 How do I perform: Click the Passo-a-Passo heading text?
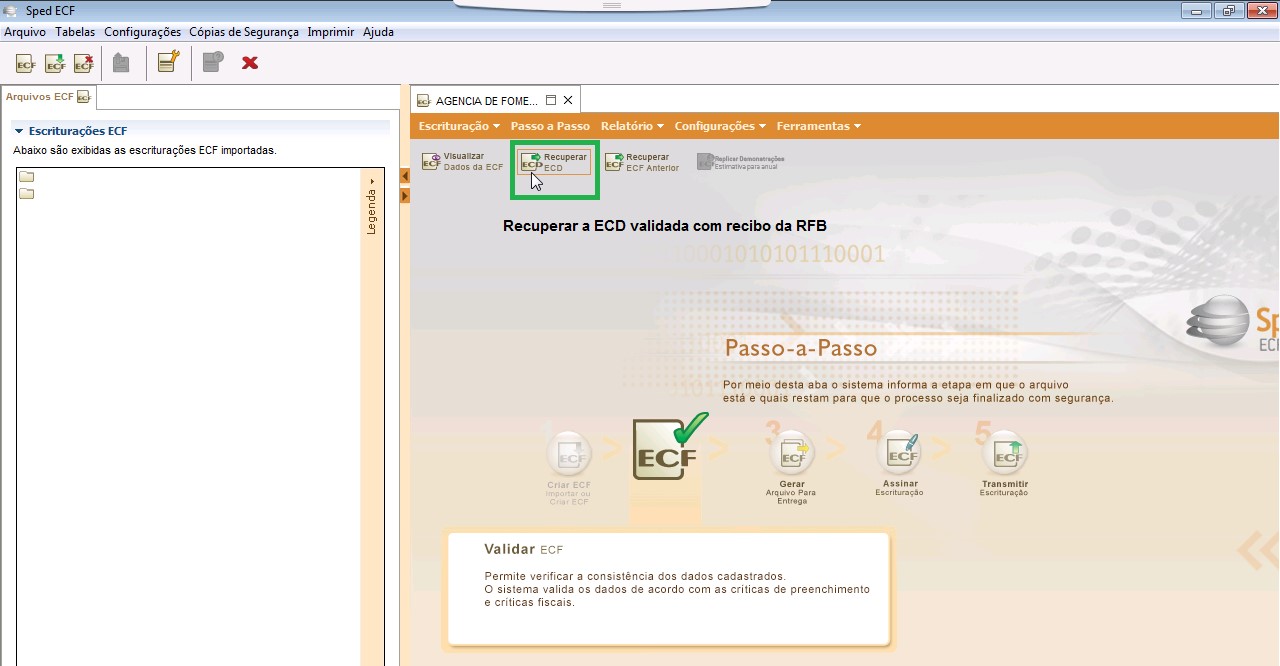click(801, 348)
